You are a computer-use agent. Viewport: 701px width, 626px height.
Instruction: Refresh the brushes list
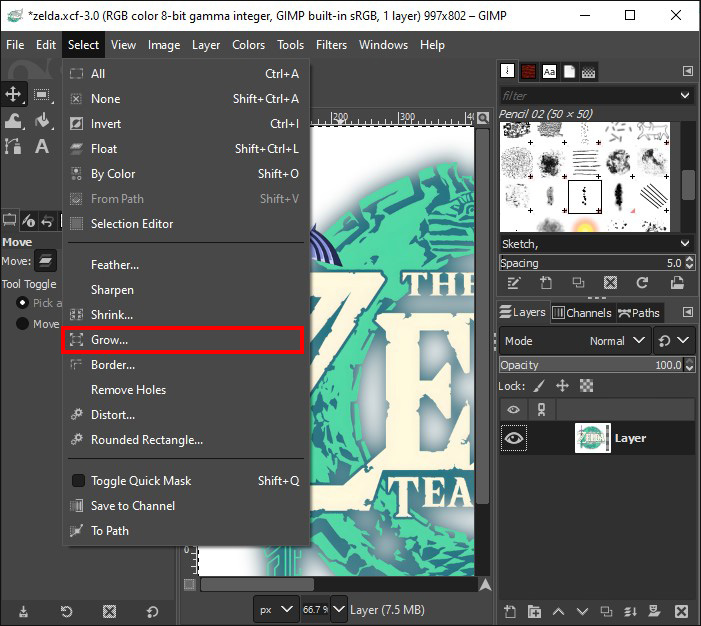click(642, 283)
